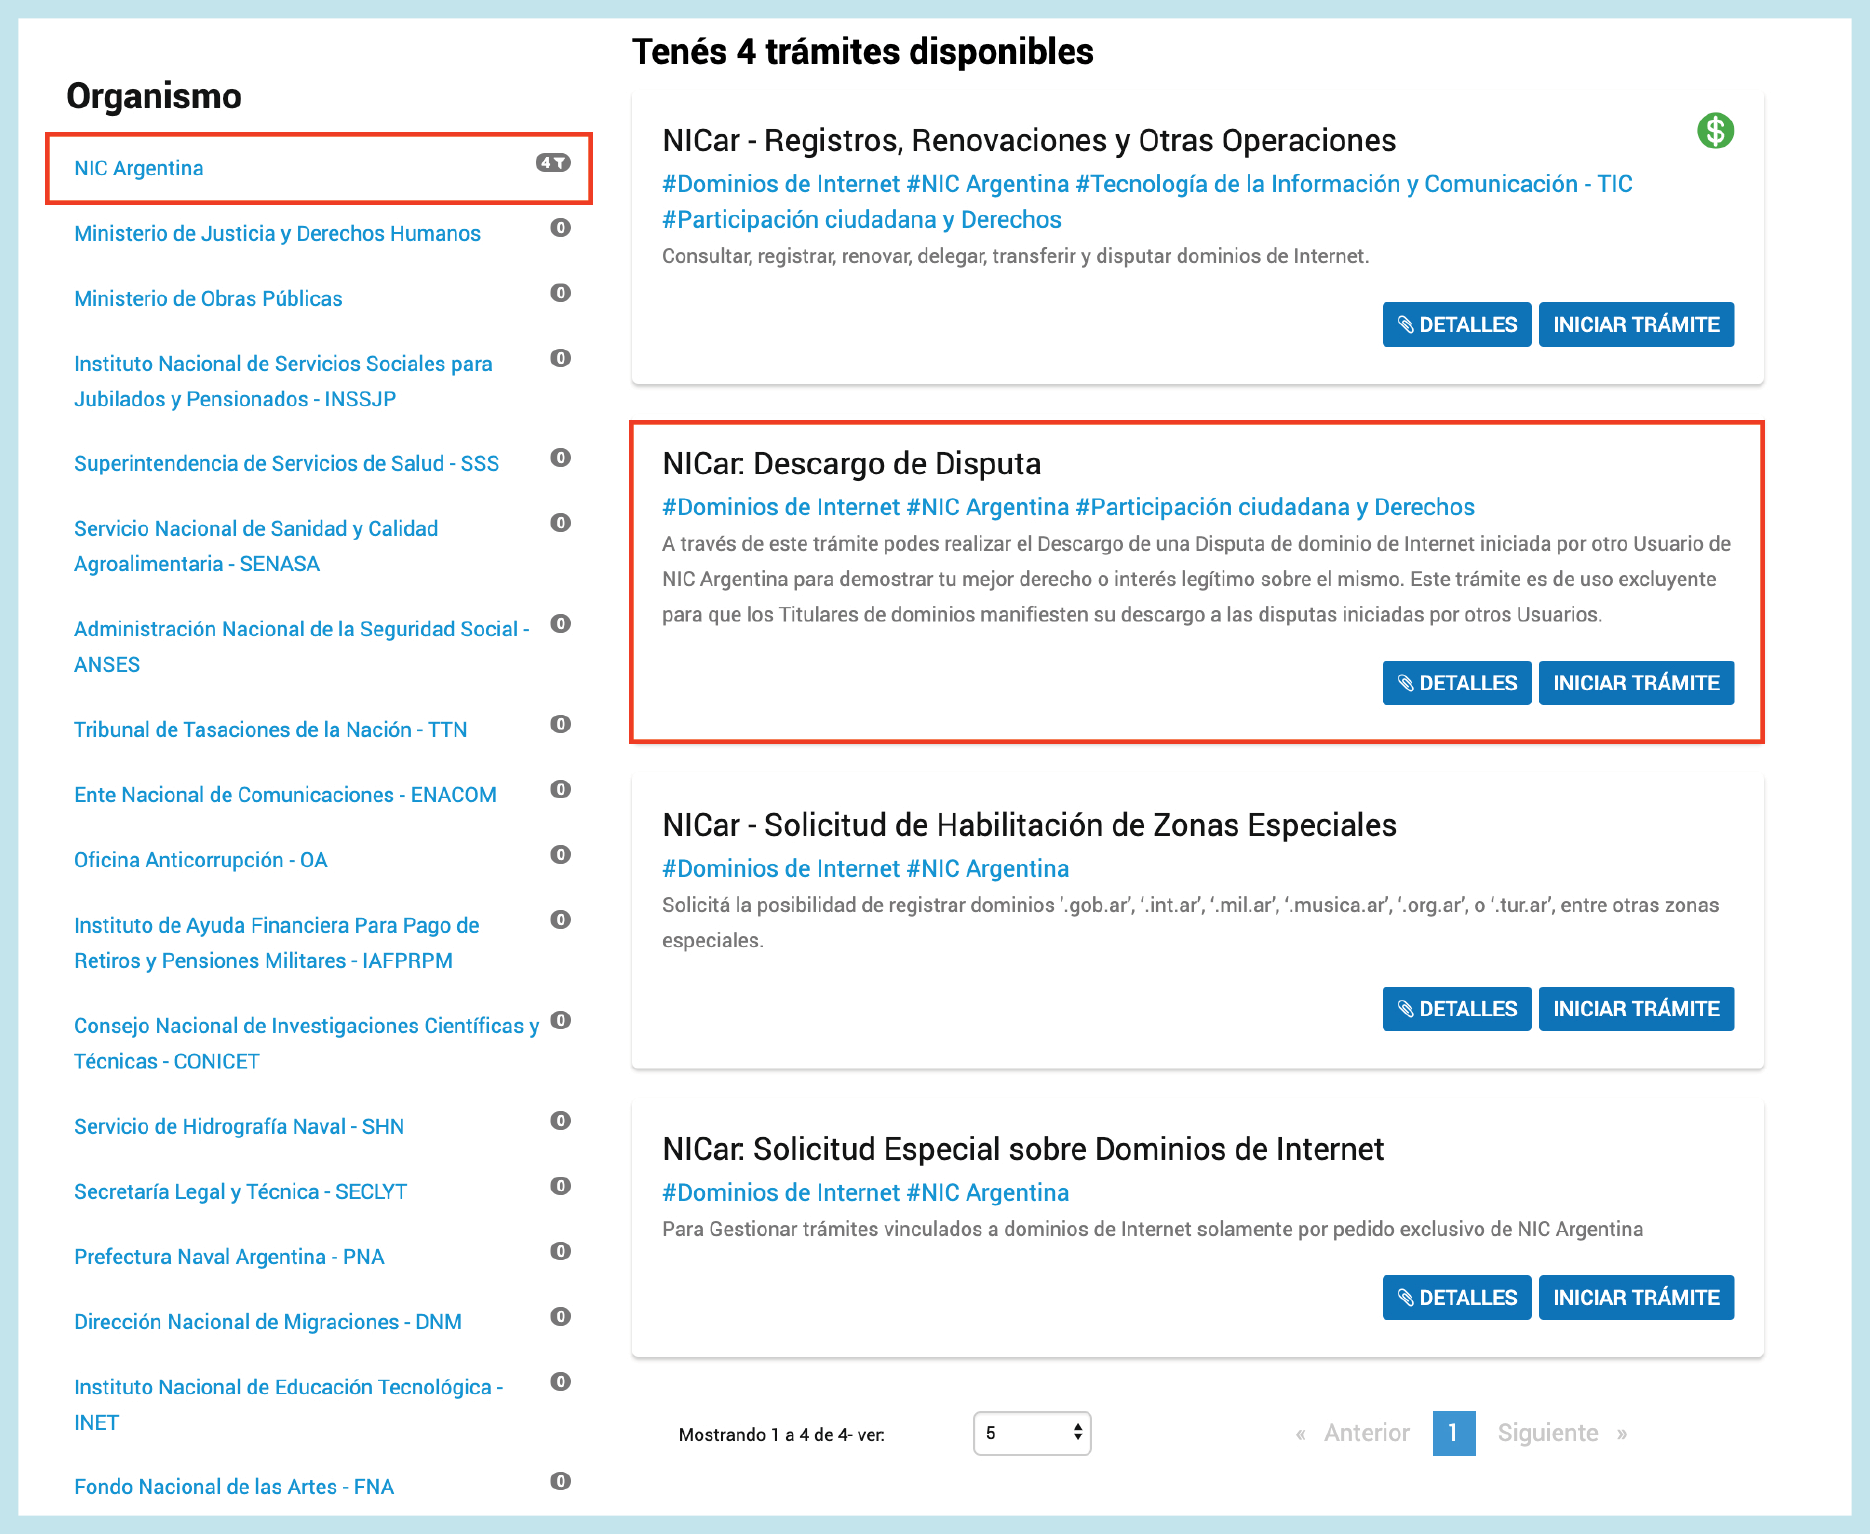
Task: Select Ministerio de Obras Públicas filter
Action: point(208,299)
